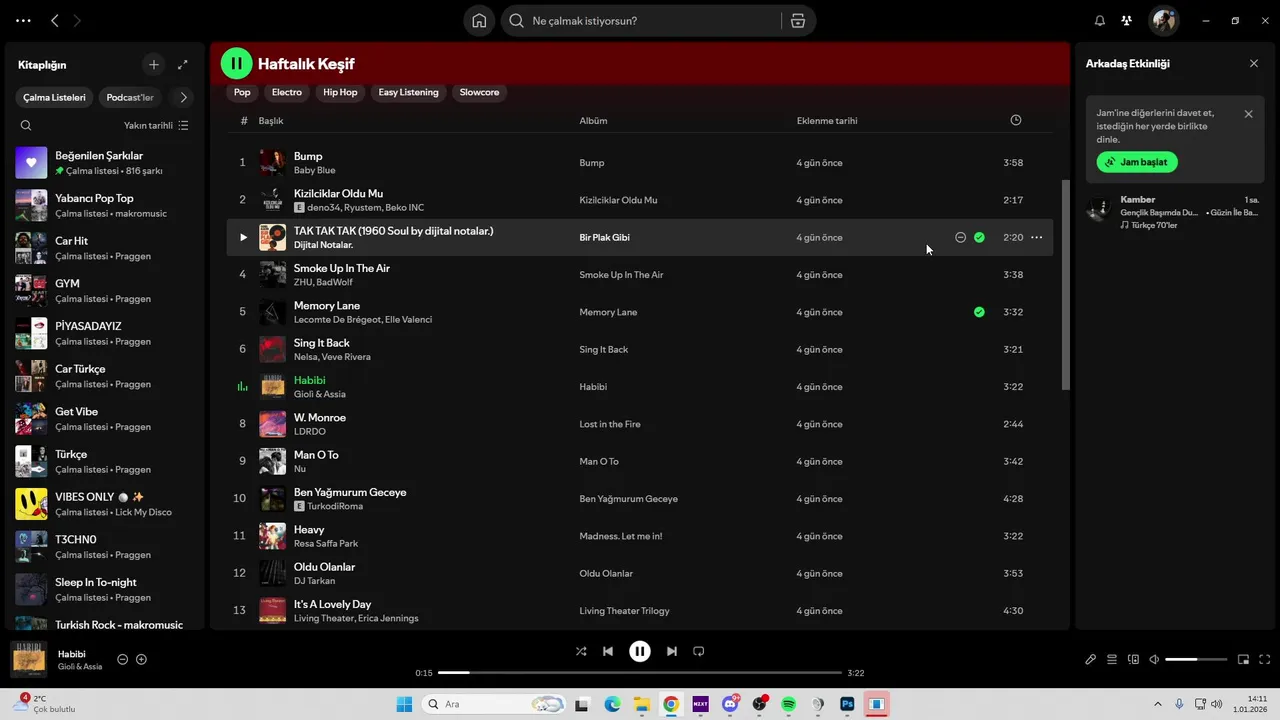Open the 'Bir Plak Gibi' album link
Viewport: 1280px width, 720px height.
tap(604, 238)
